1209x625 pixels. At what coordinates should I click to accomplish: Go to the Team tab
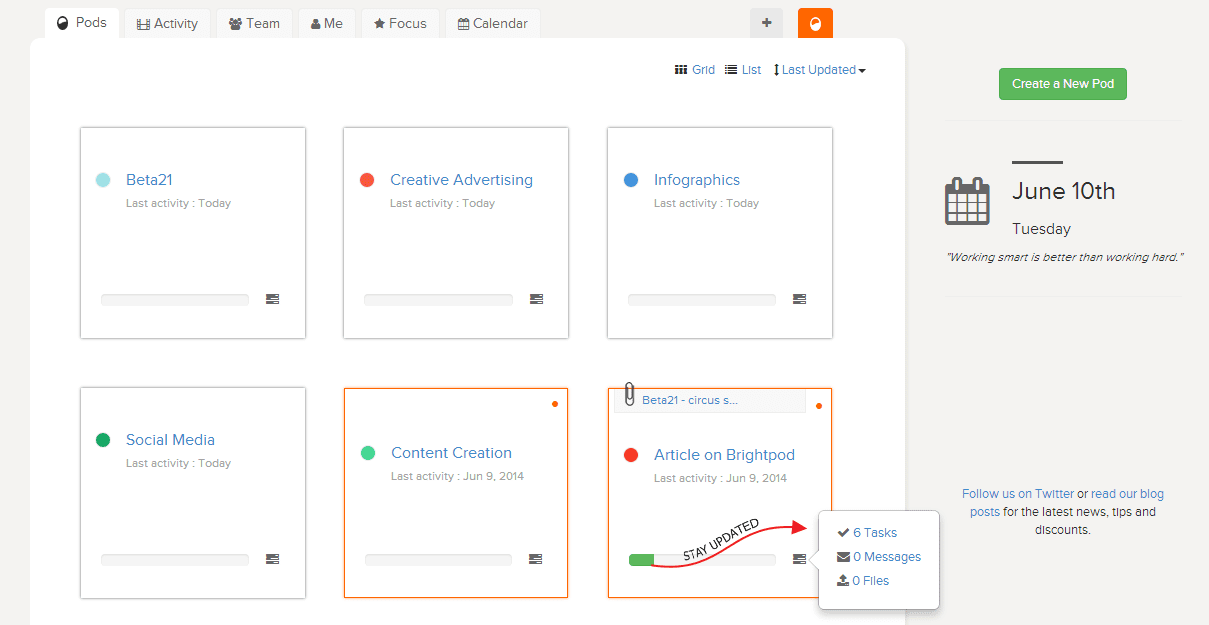(254, 23)
